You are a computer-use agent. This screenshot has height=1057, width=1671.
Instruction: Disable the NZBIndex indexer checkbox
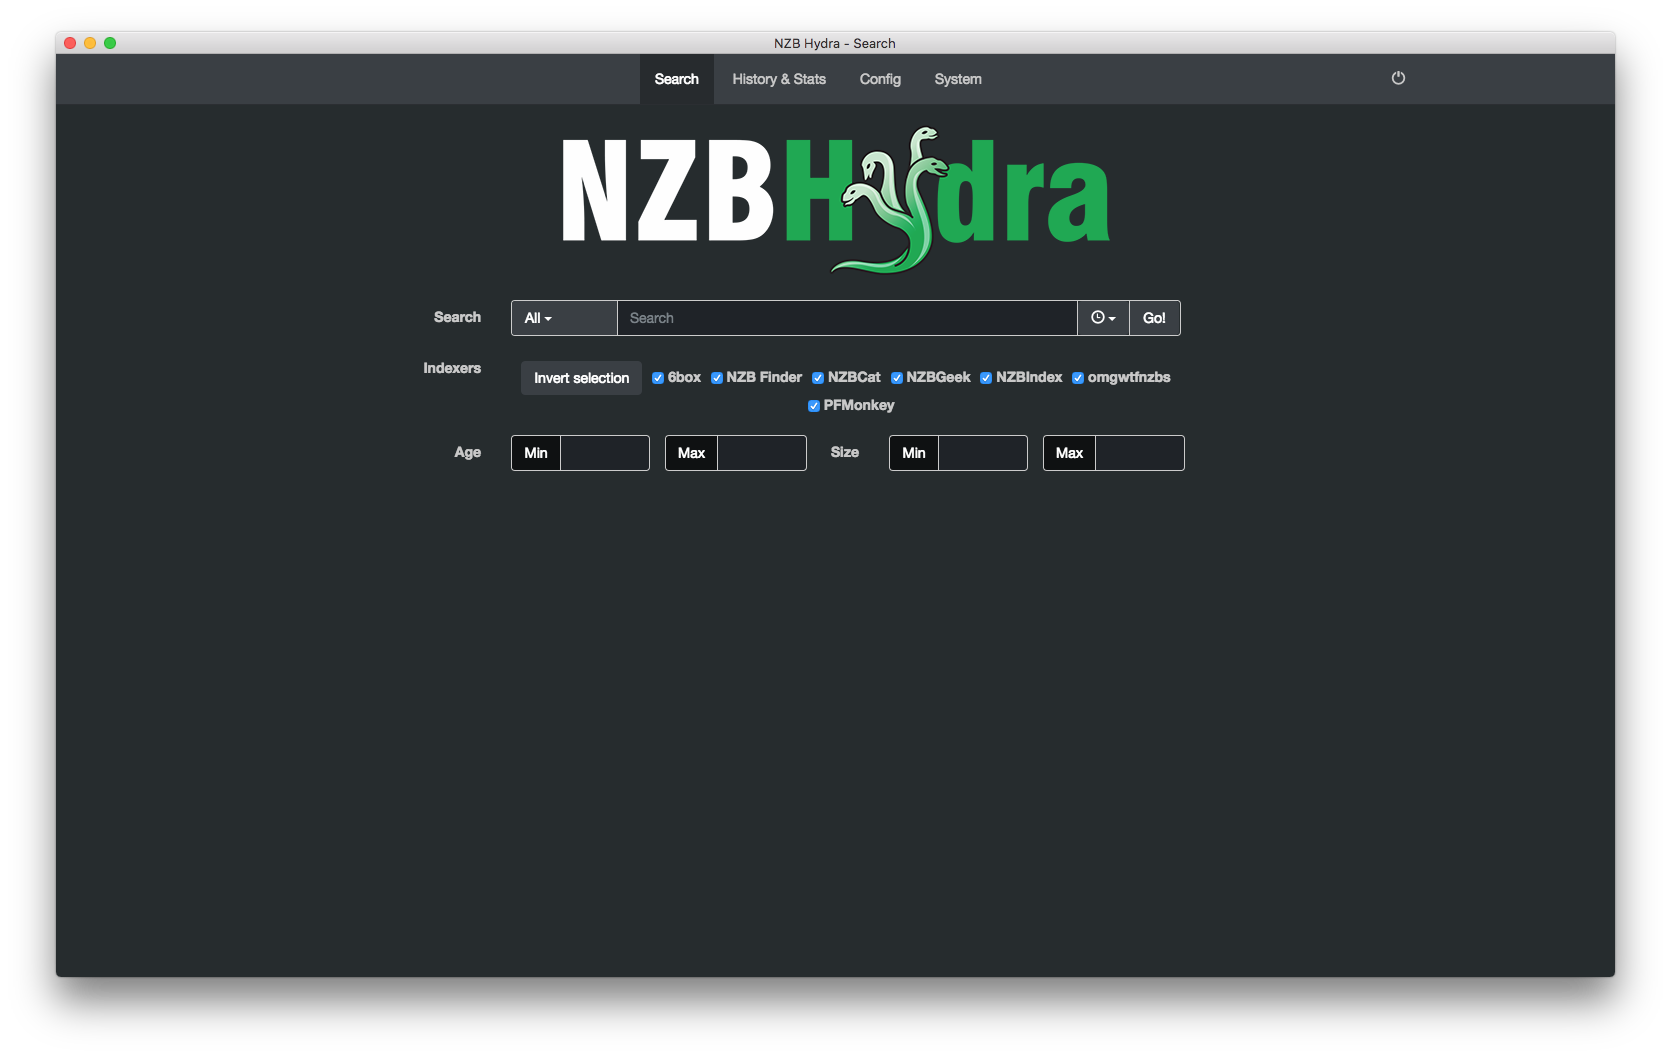986,378
